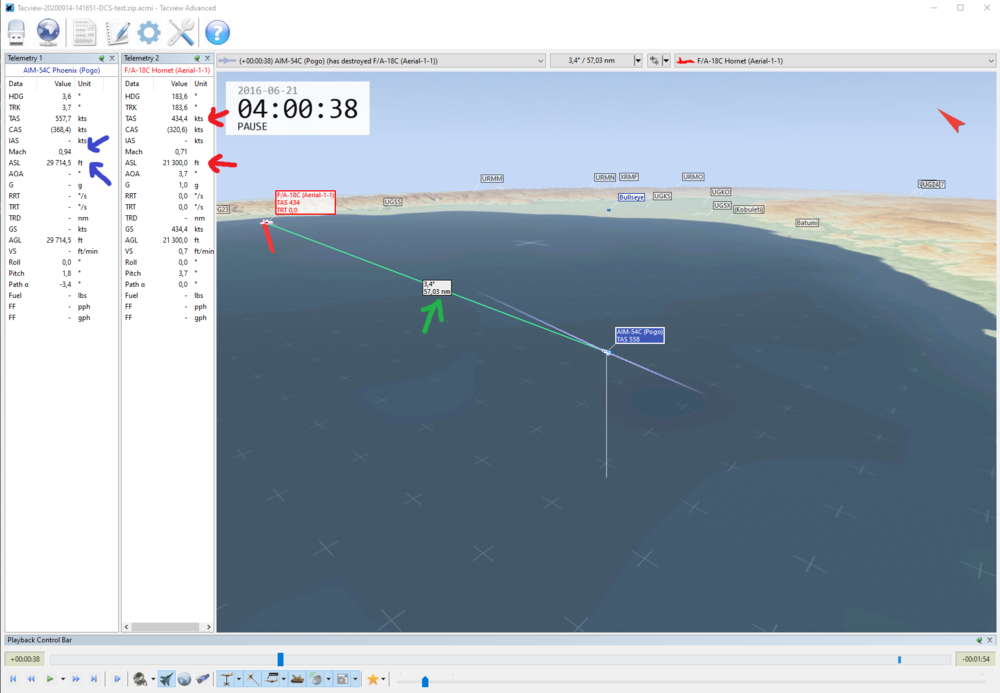
Task: Pin the Playback Control Bar panel
Action: 979,640
